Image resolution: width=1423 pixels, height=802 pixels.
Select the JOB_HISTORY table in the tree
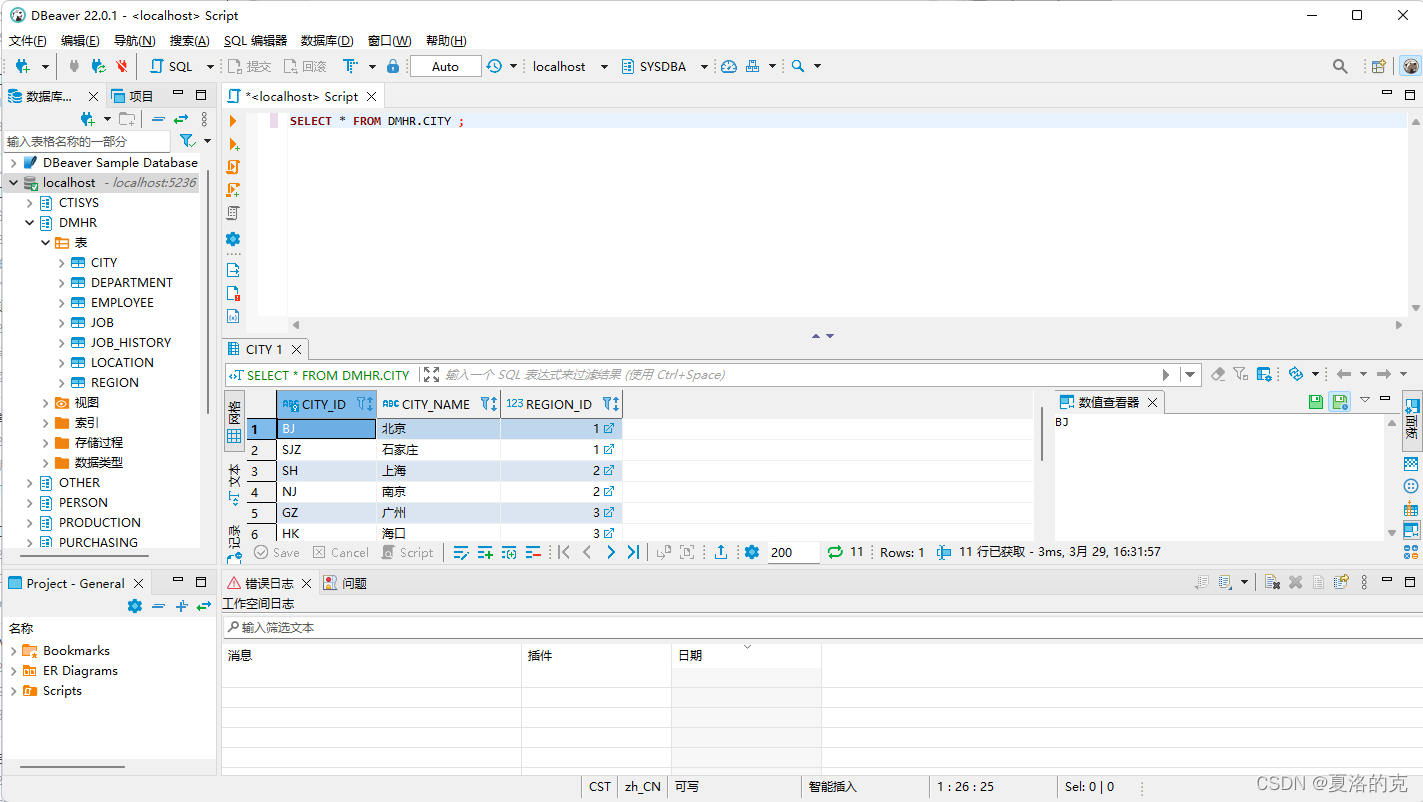pyautogui.click(x=130, y=342)
